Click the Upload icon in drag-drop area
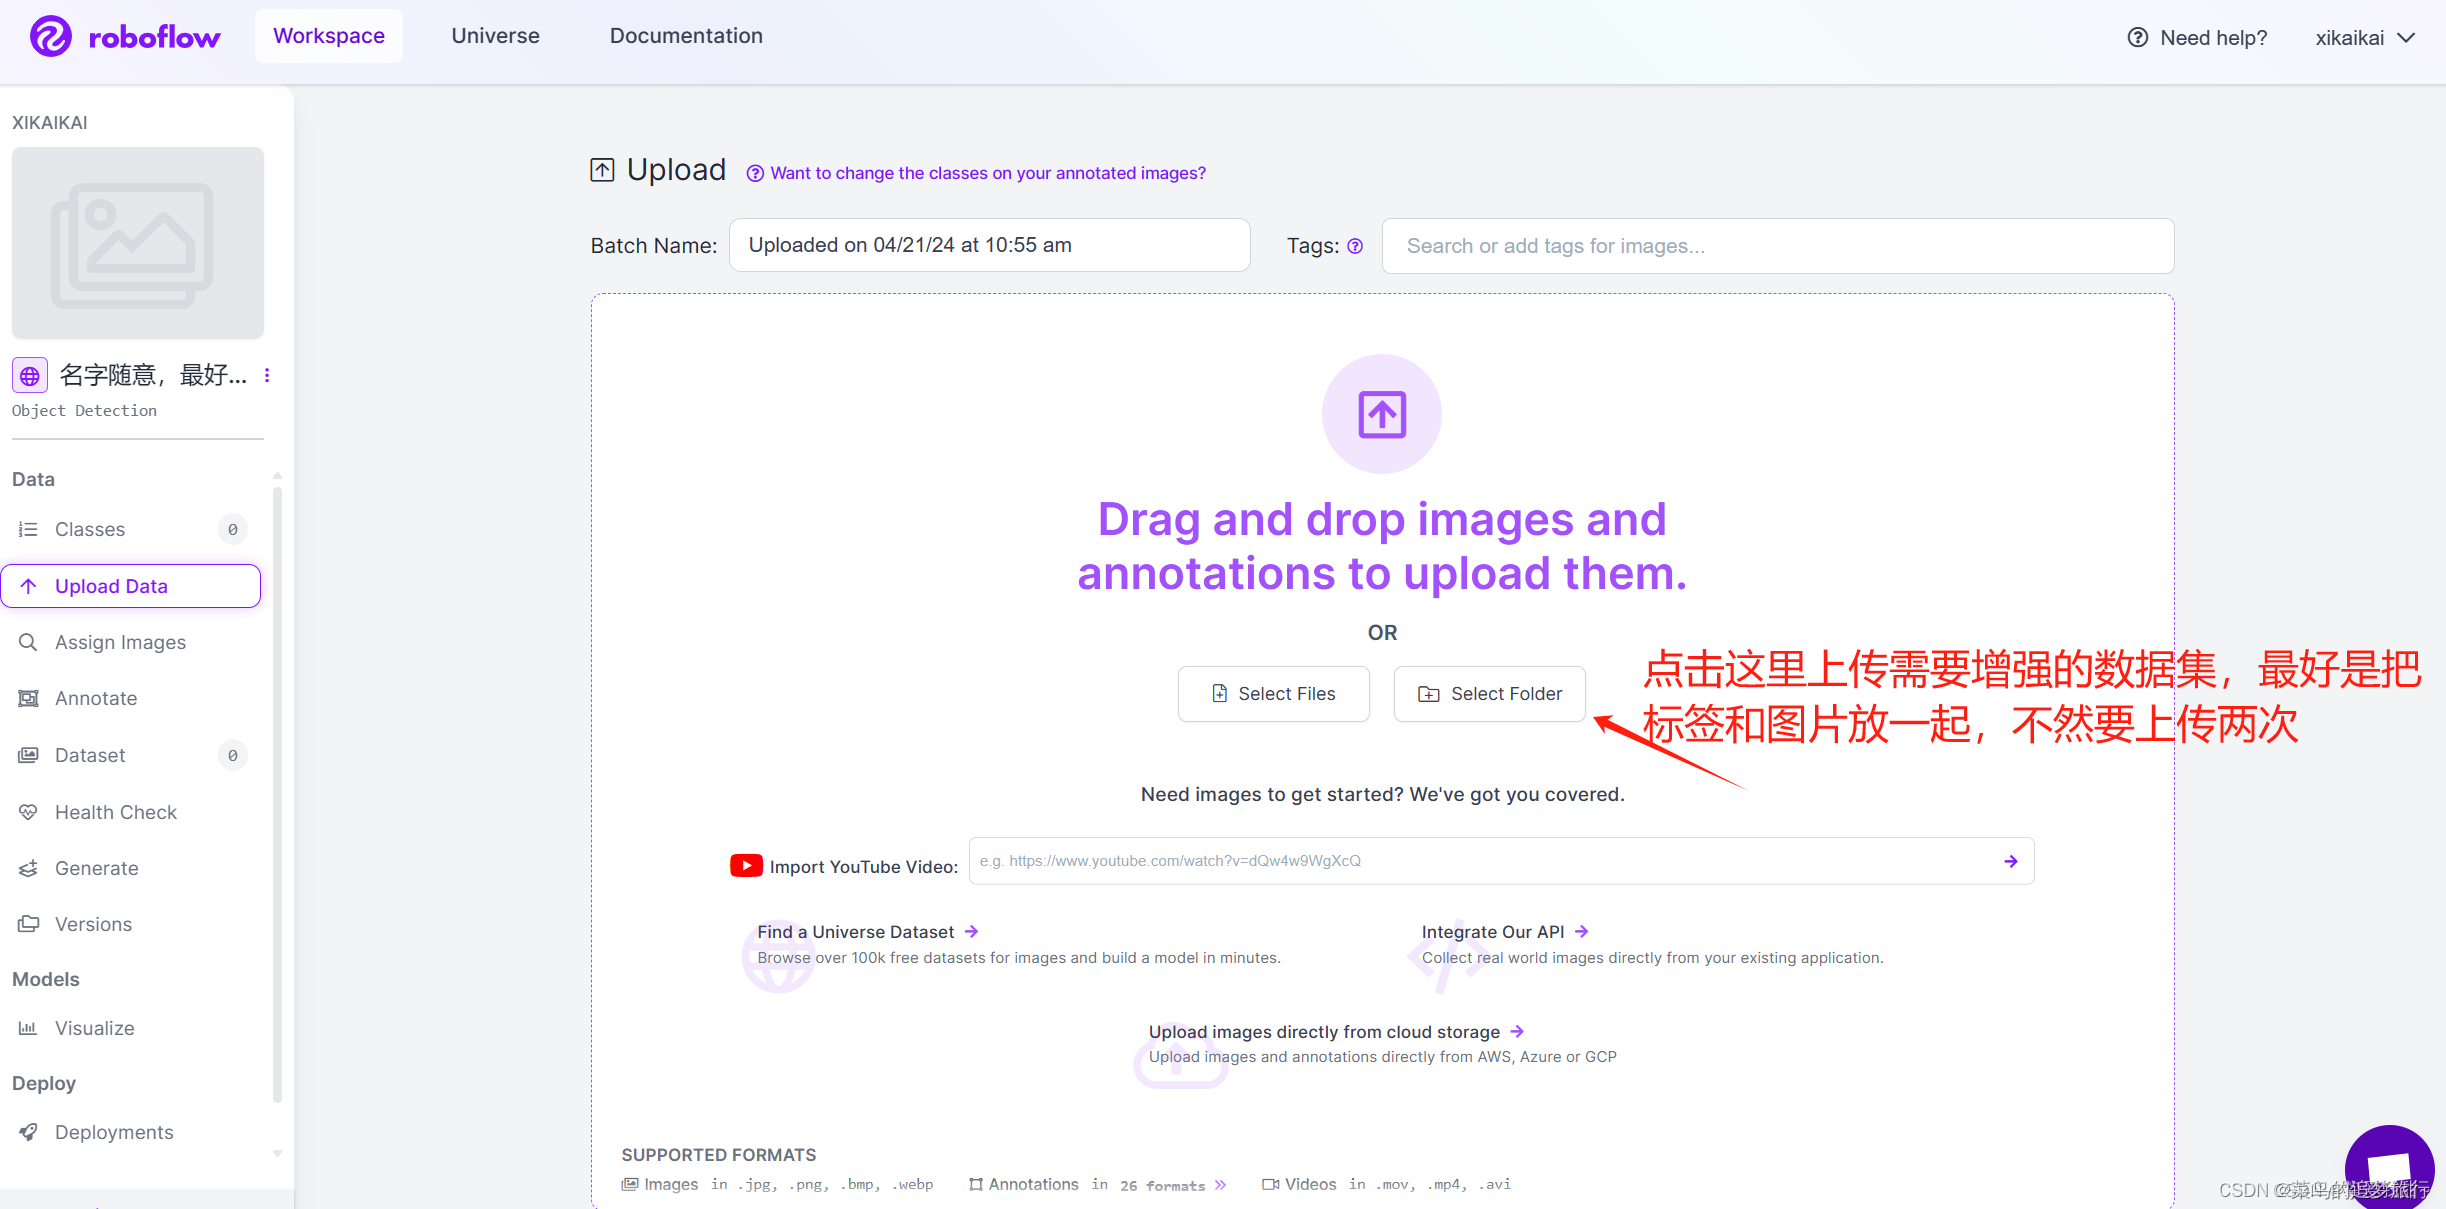The image size is (2446, 1209). click(x=1381, y=415)
